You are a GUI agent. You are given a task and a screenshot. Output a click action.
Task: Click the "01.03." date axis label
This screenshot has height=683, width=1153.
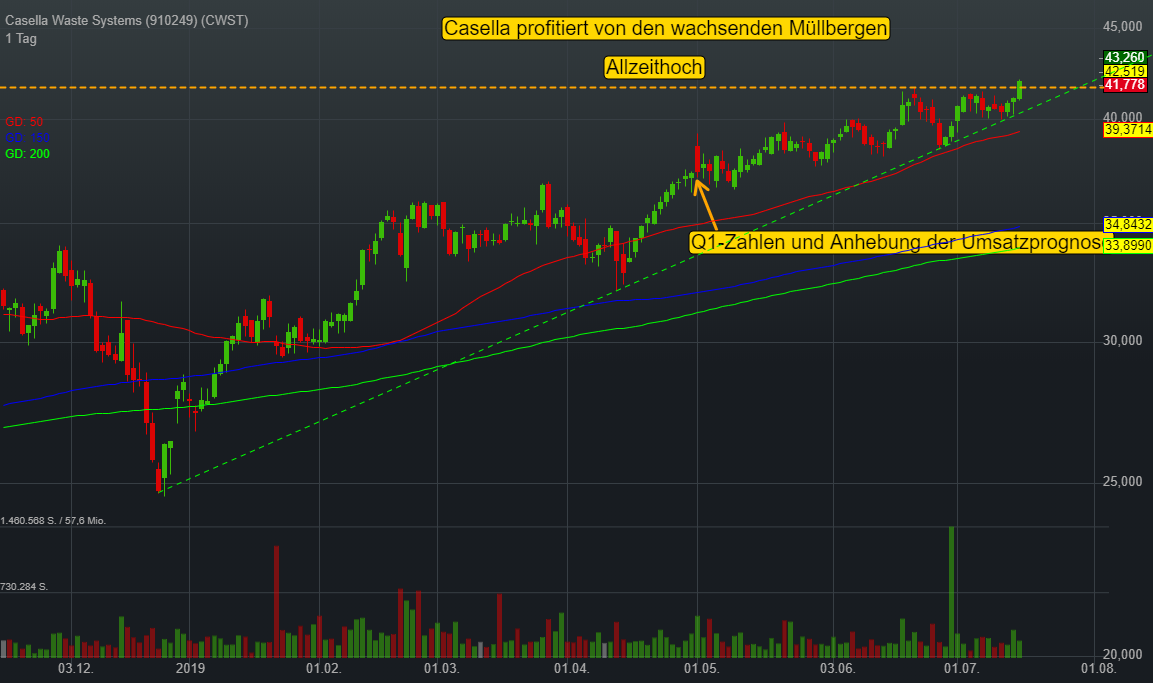(441, 668)
